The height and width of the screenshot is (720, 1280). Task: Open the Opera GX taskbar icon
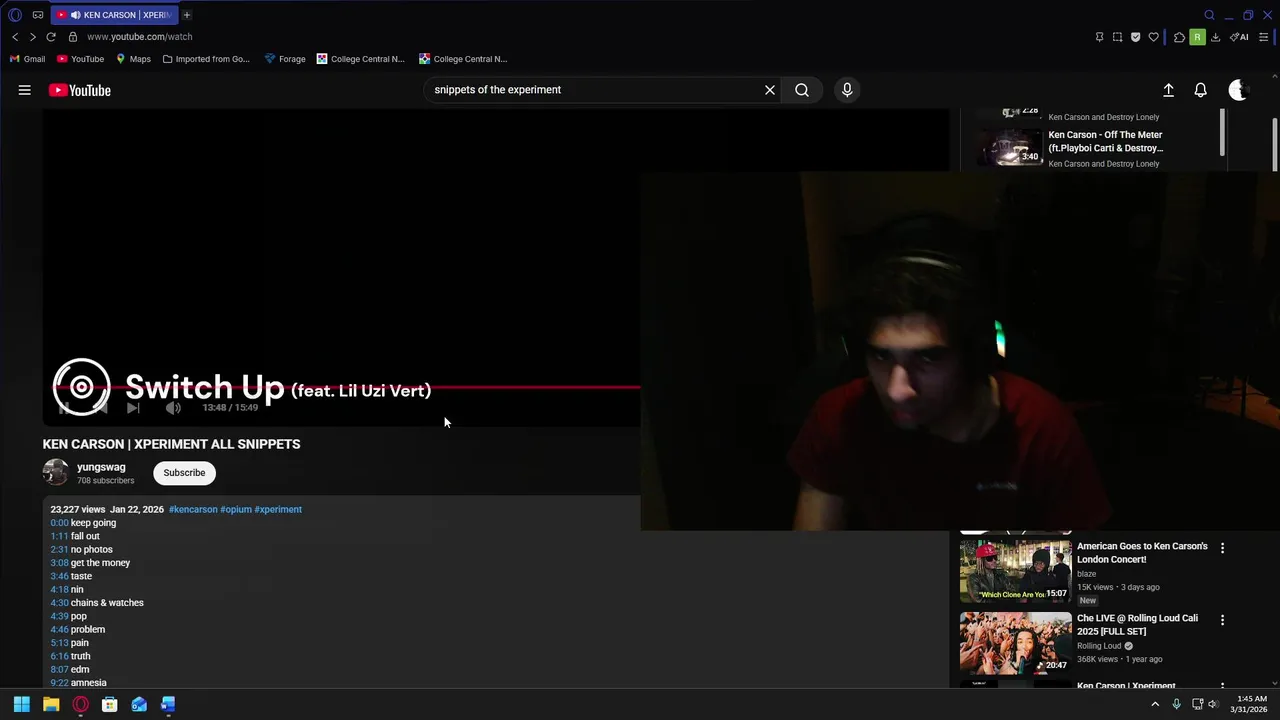tap(80, 704)
